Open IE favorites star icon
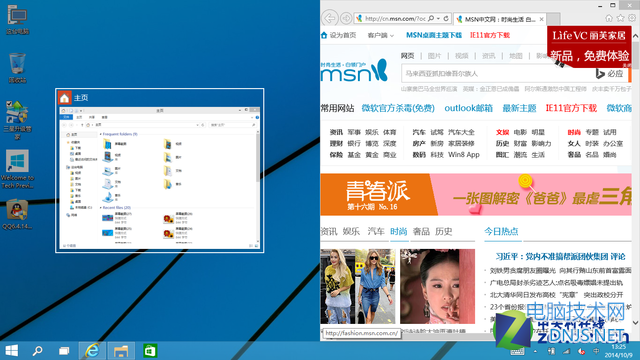This screenshot has height=360, width=640. pos(620,18)
